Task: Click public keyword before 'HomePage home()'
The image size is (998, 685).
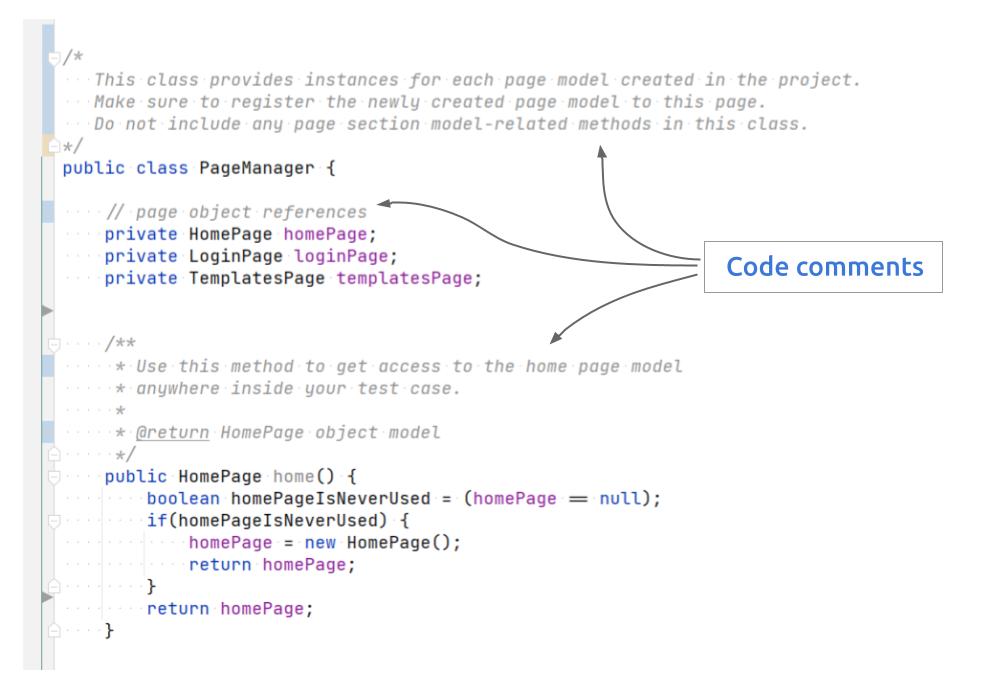Action: [136, 477]
